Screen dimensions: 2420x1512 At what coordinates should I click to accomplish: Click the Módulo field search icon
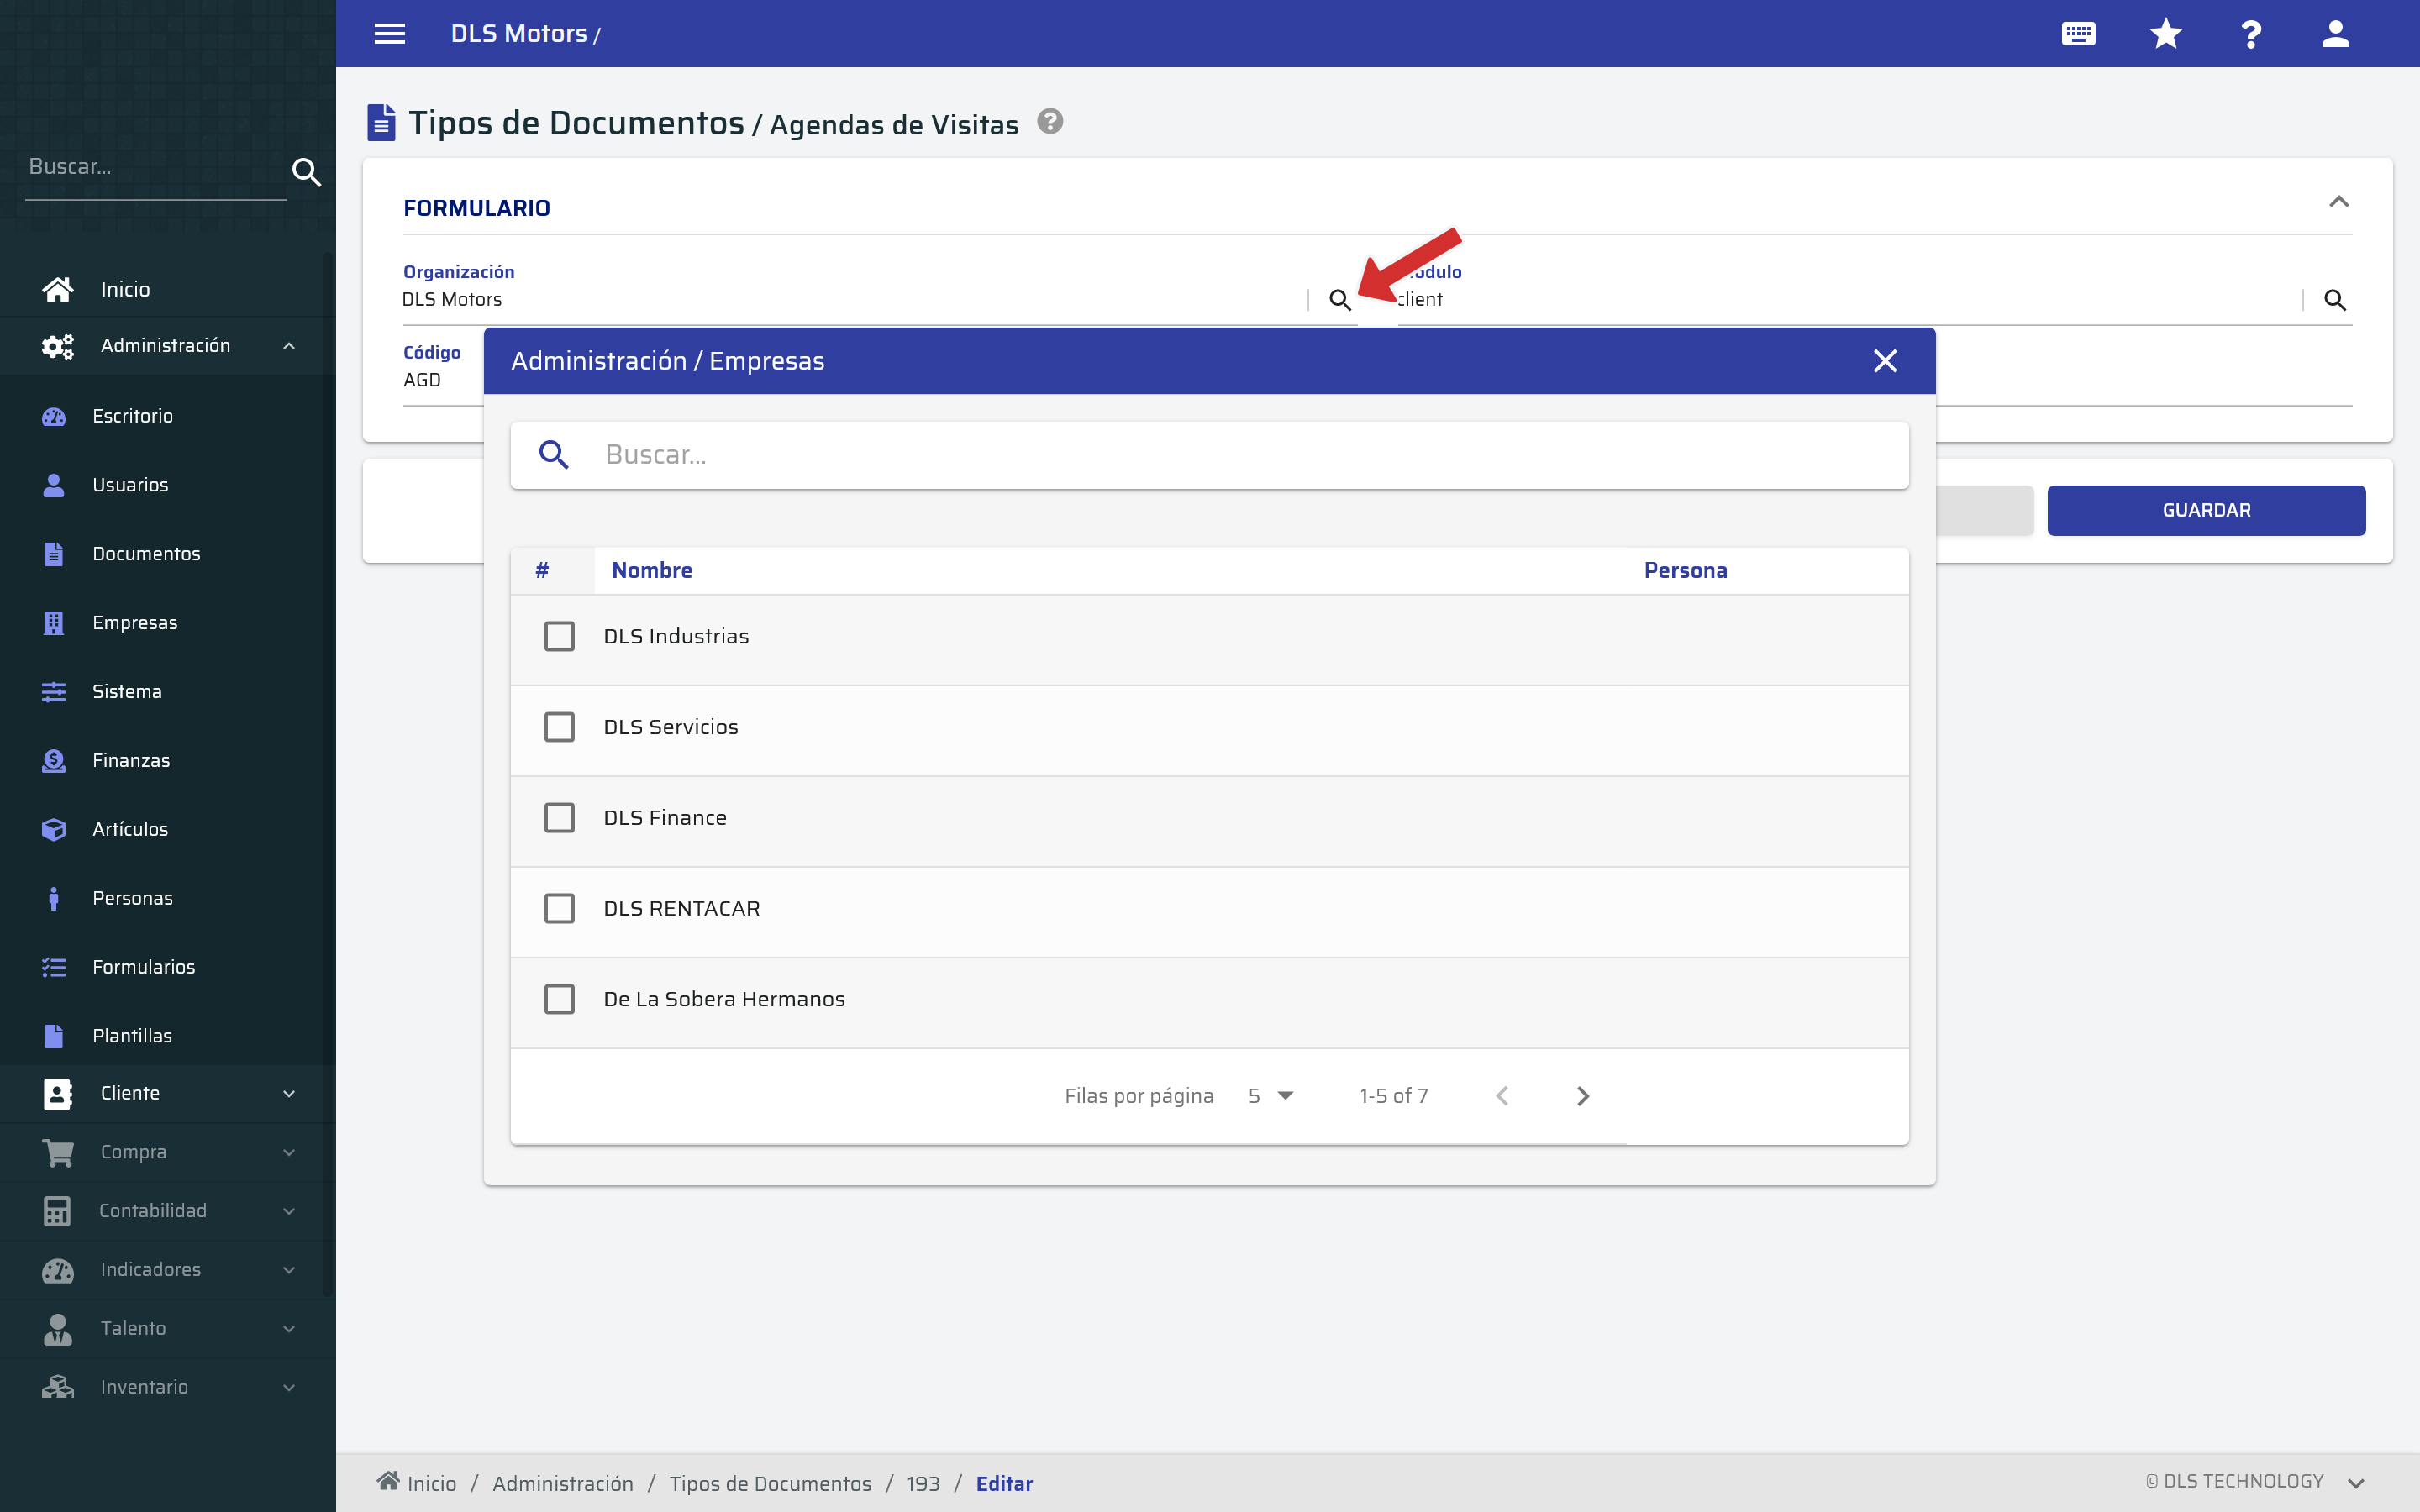[2334, 300]
